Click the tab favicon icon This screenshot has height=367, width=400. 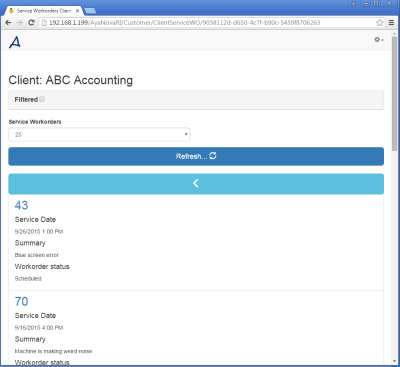click(12, 11)
